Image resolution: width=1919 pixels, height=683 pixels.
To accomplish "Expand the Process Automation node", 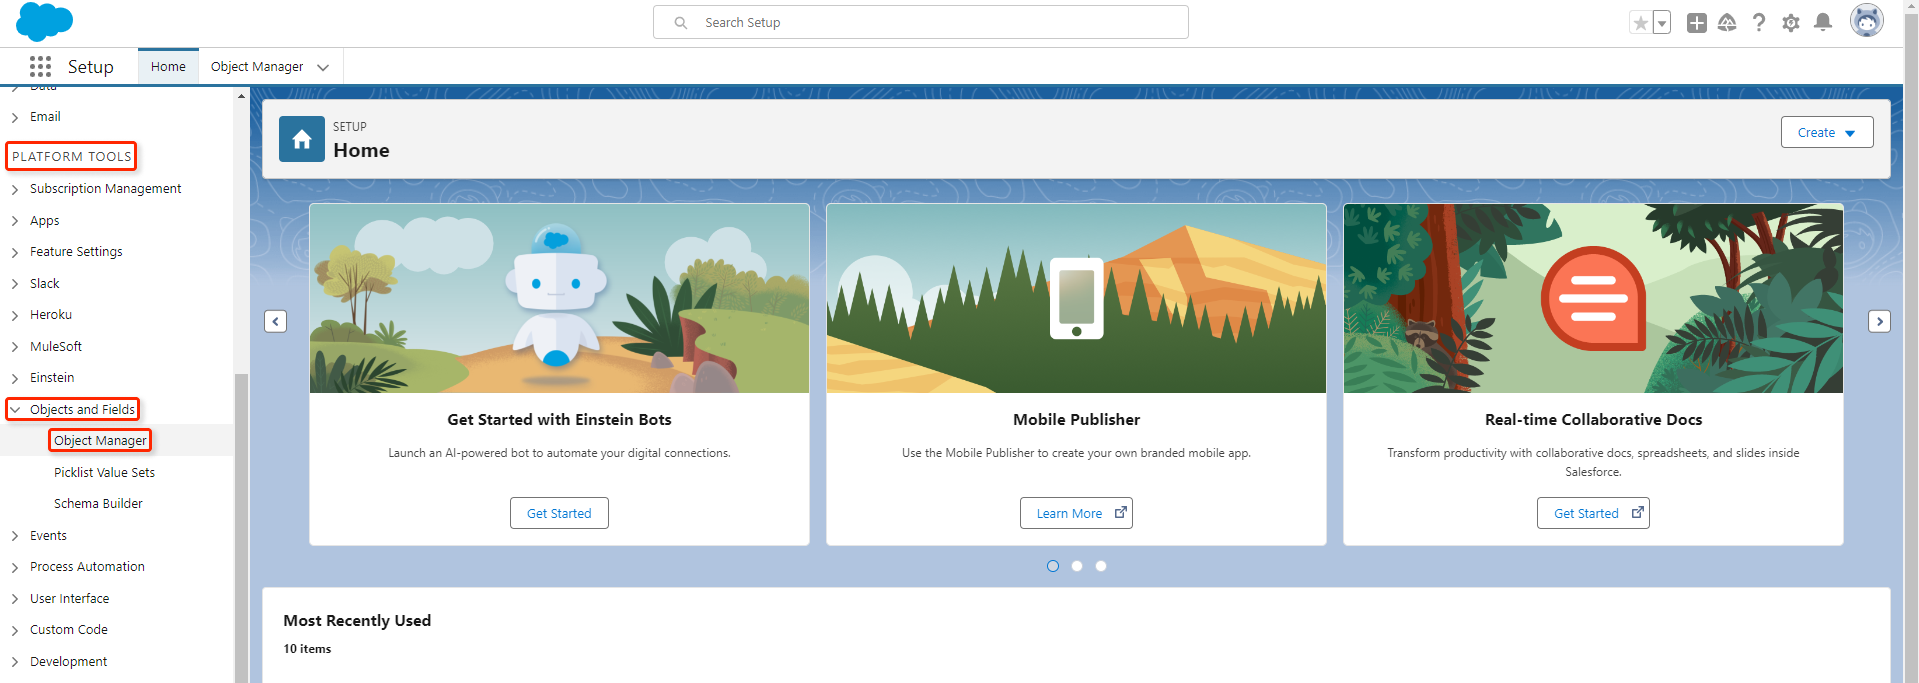I will click(x=15, y=567).
